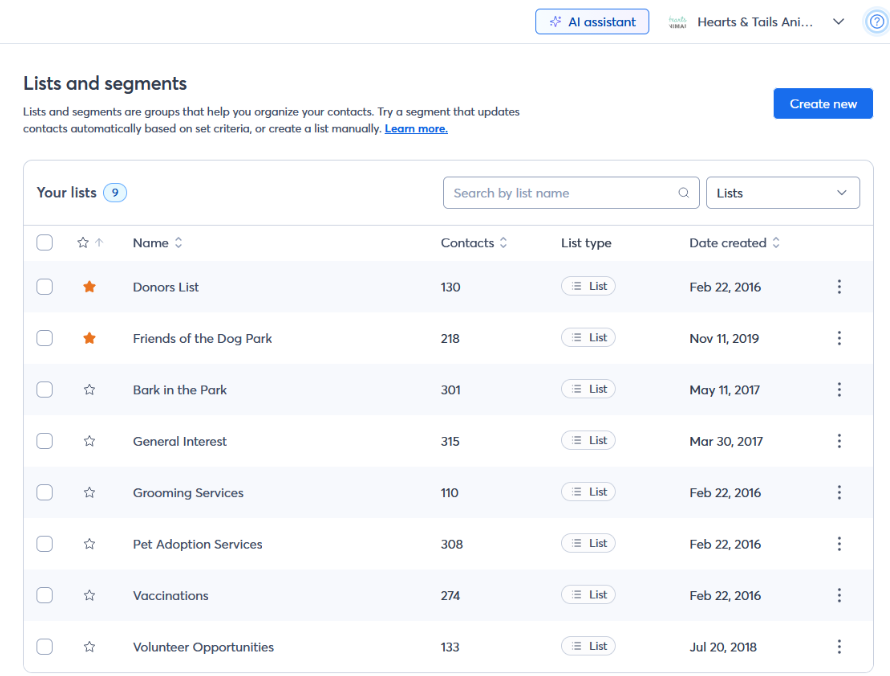Favorite the Pet Adoption Services star
Image resolution: width=890 pixels, height=676 pixels.
(89, 544)
